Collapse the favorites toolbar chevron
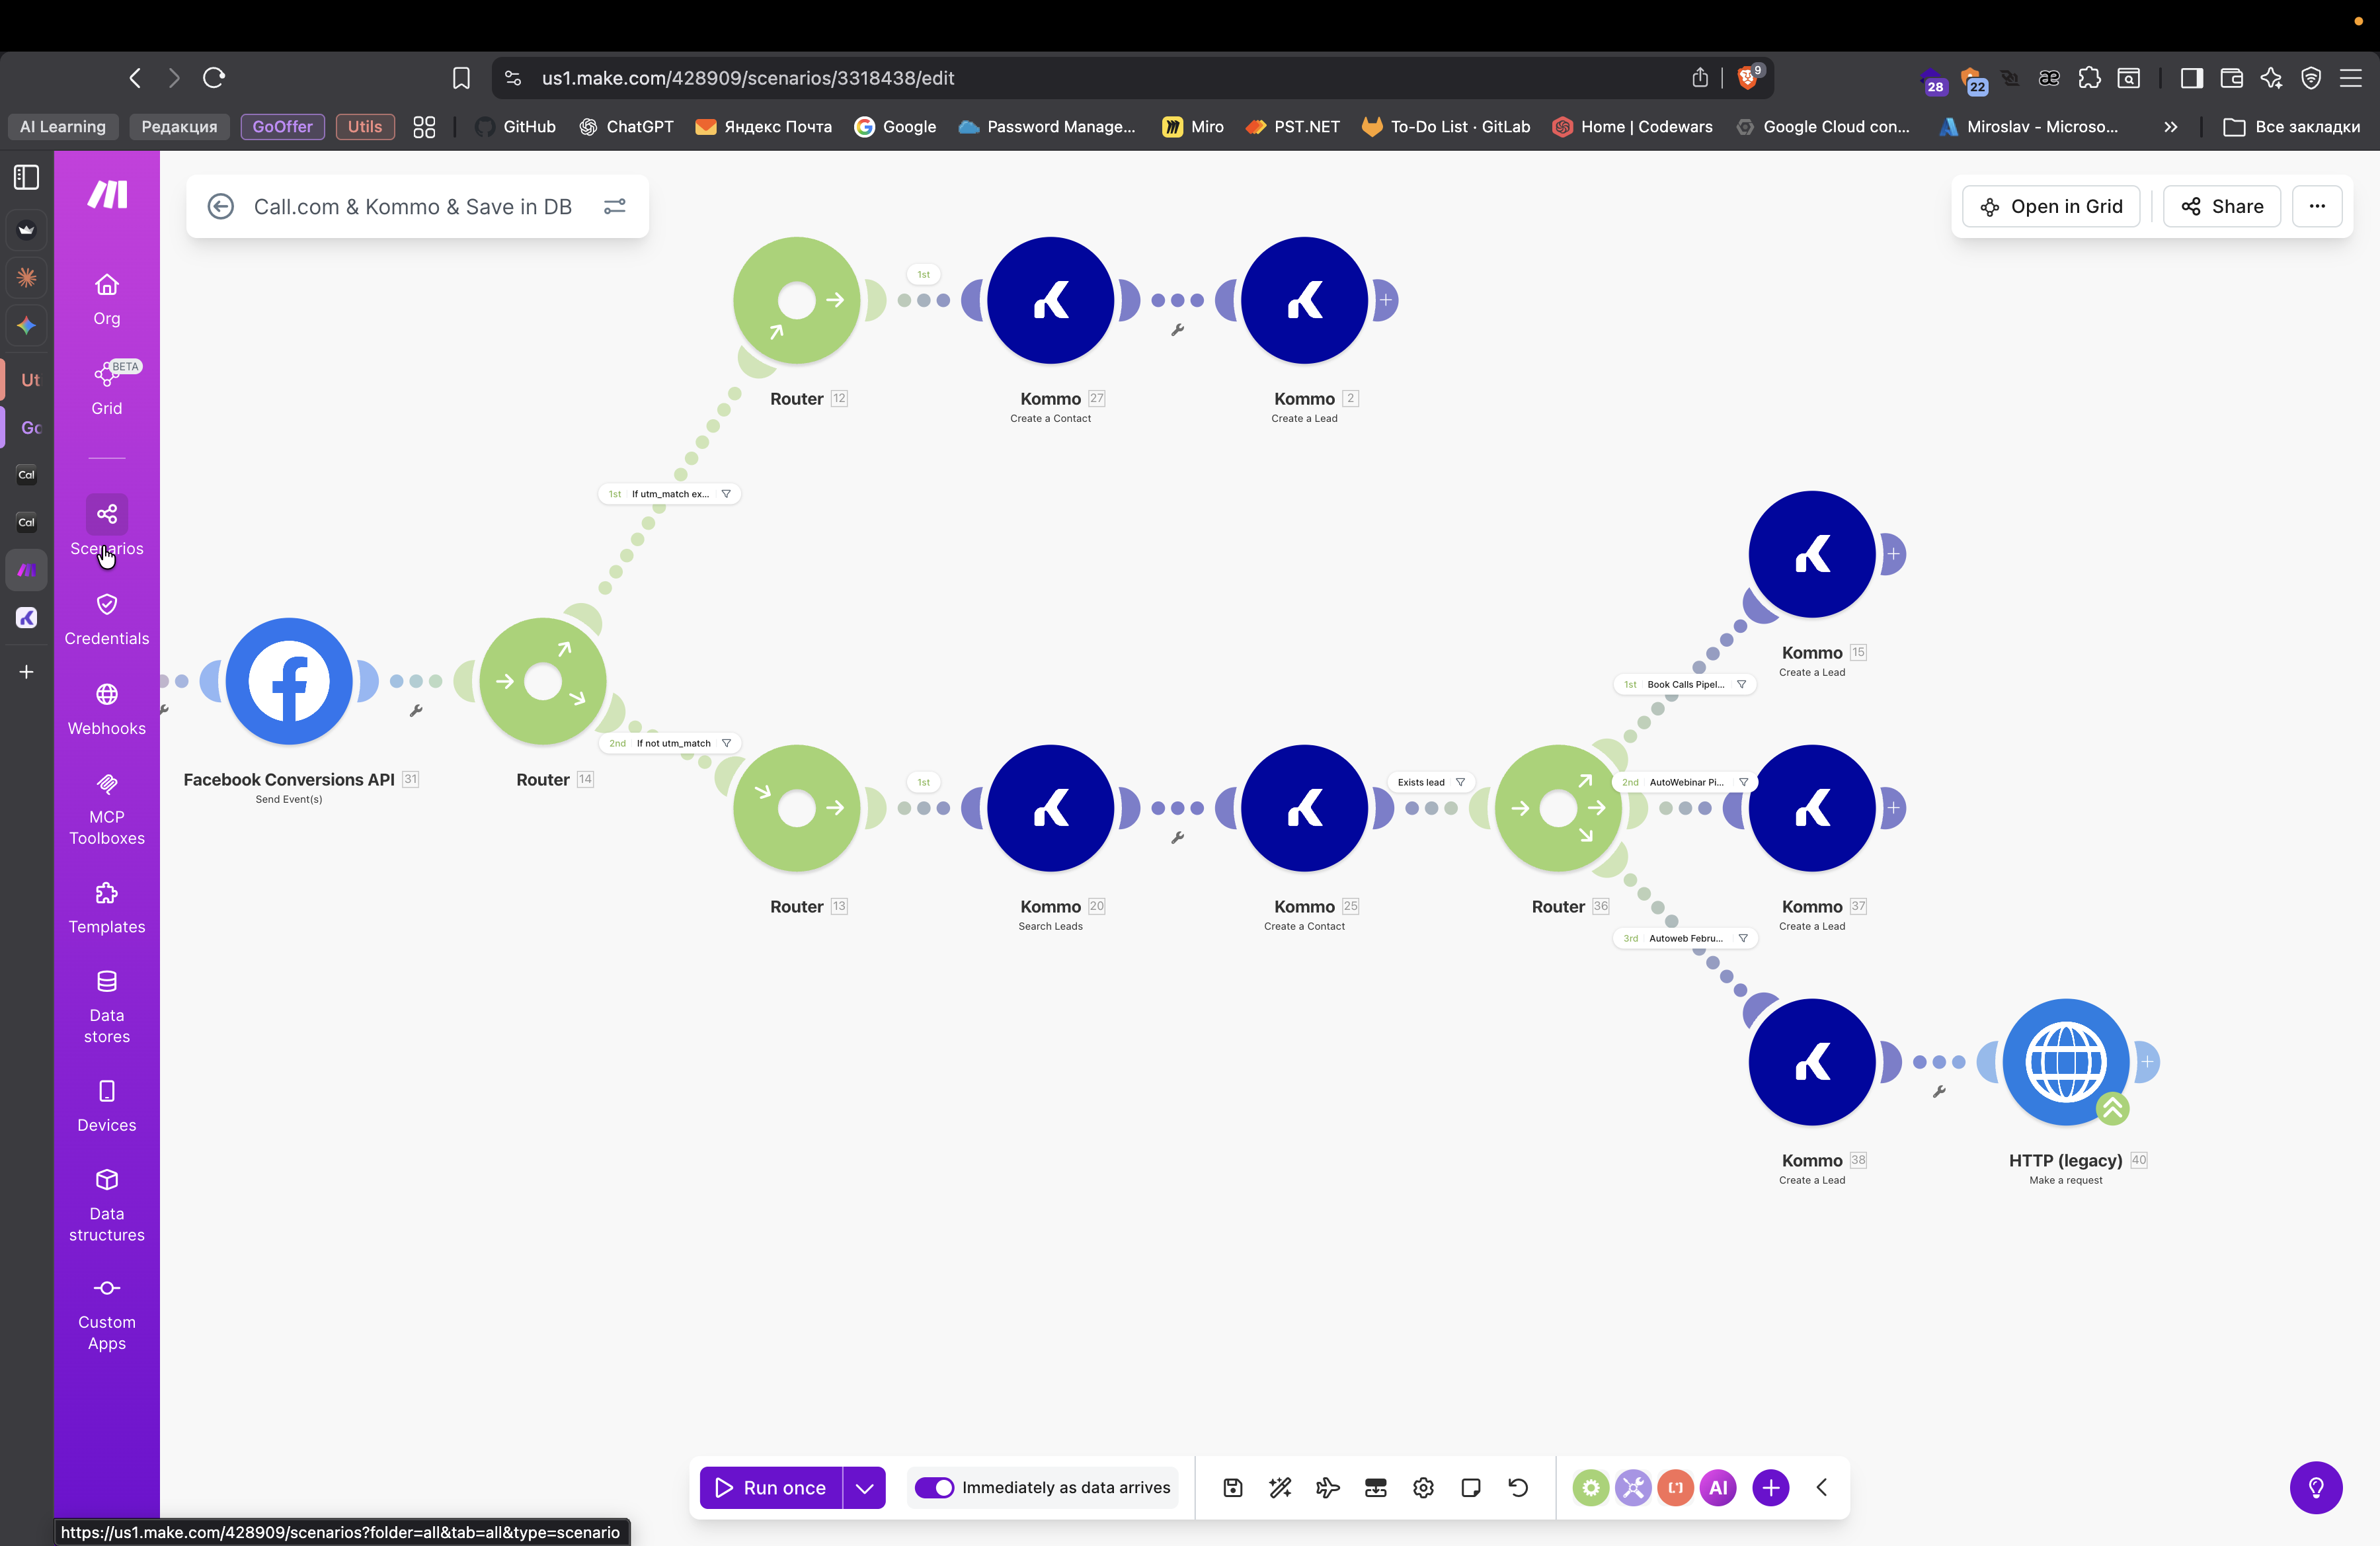2380x1546 pixels. click(x=1822, y=1487)
